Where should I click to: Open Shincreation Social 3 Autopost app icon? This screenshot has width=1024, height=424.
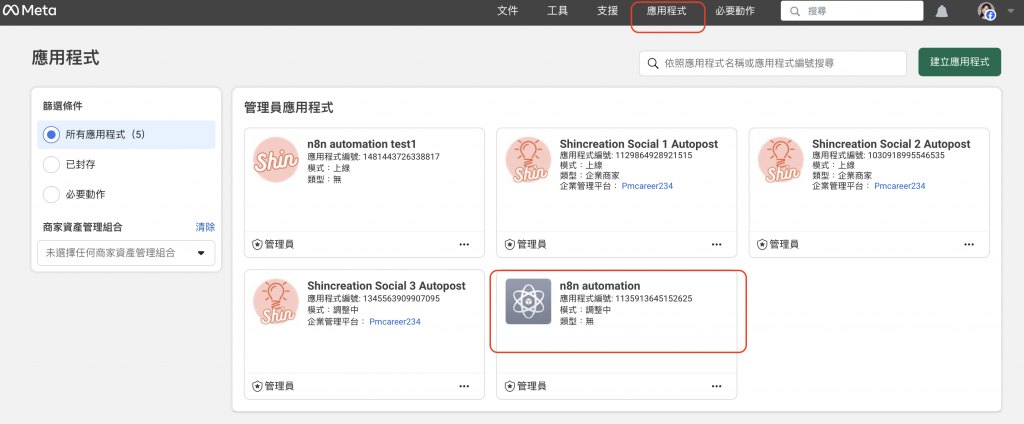[x=276, y=302]
